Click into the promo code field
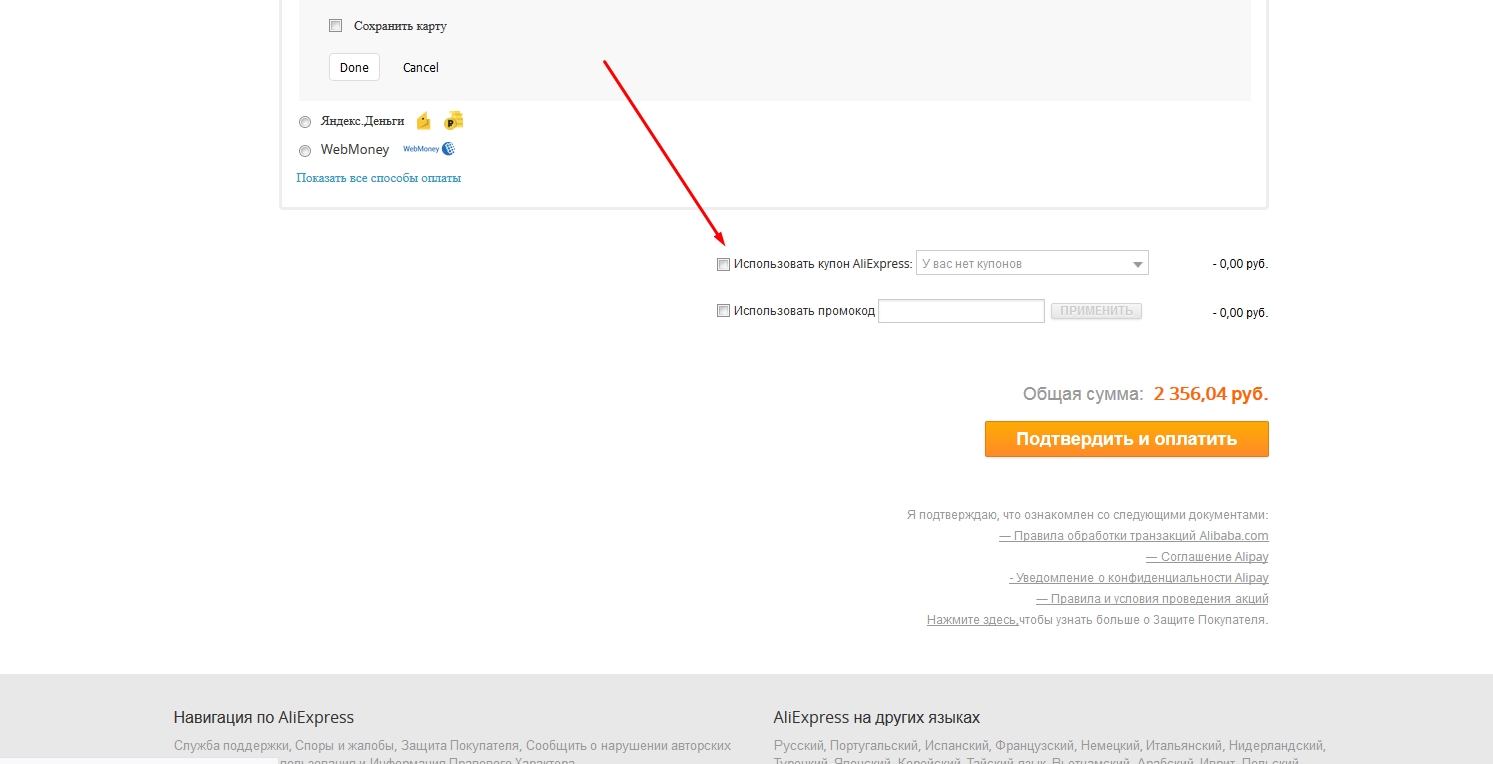 961,311
